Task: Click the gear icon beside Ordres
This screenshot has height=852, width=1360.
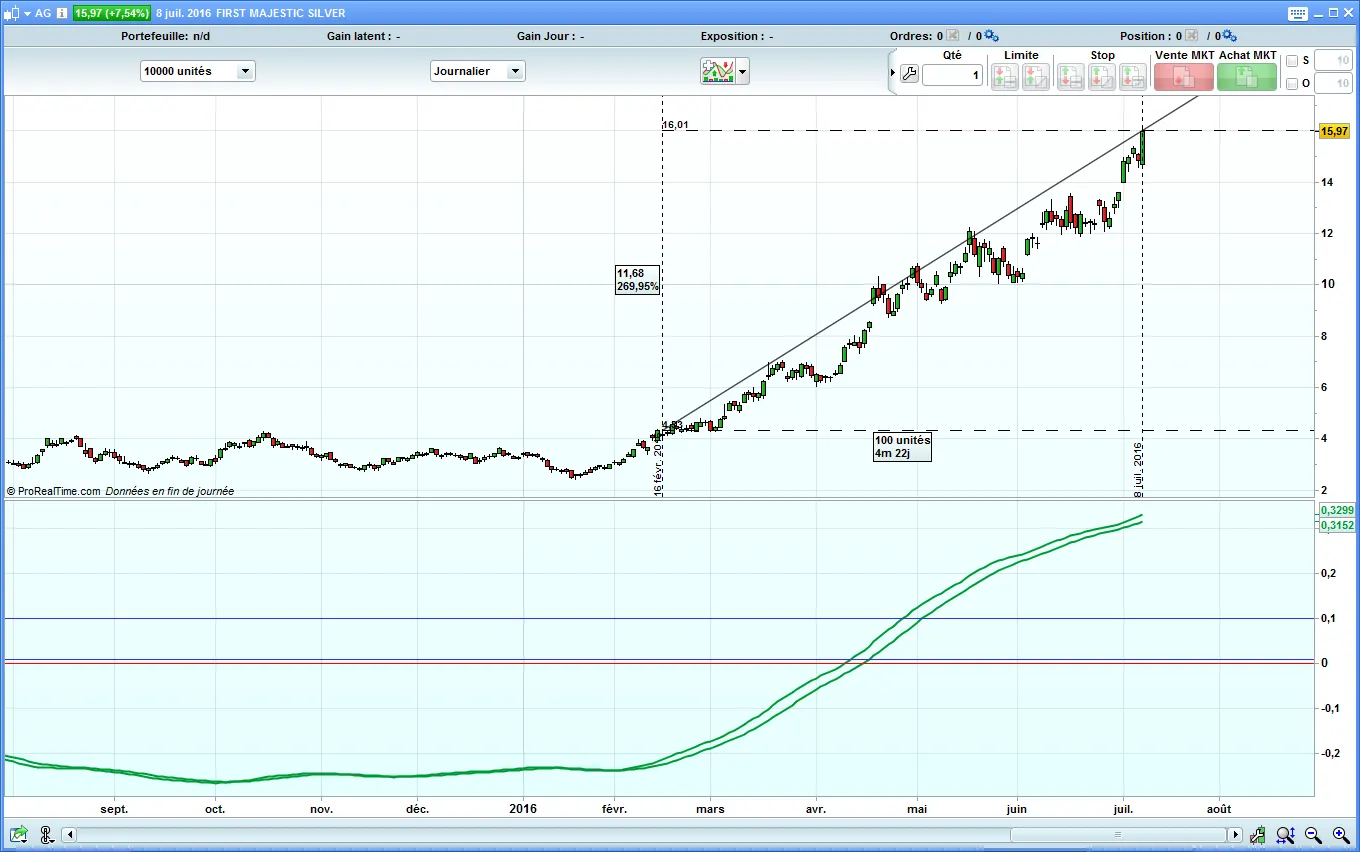Action: [990, 36]
